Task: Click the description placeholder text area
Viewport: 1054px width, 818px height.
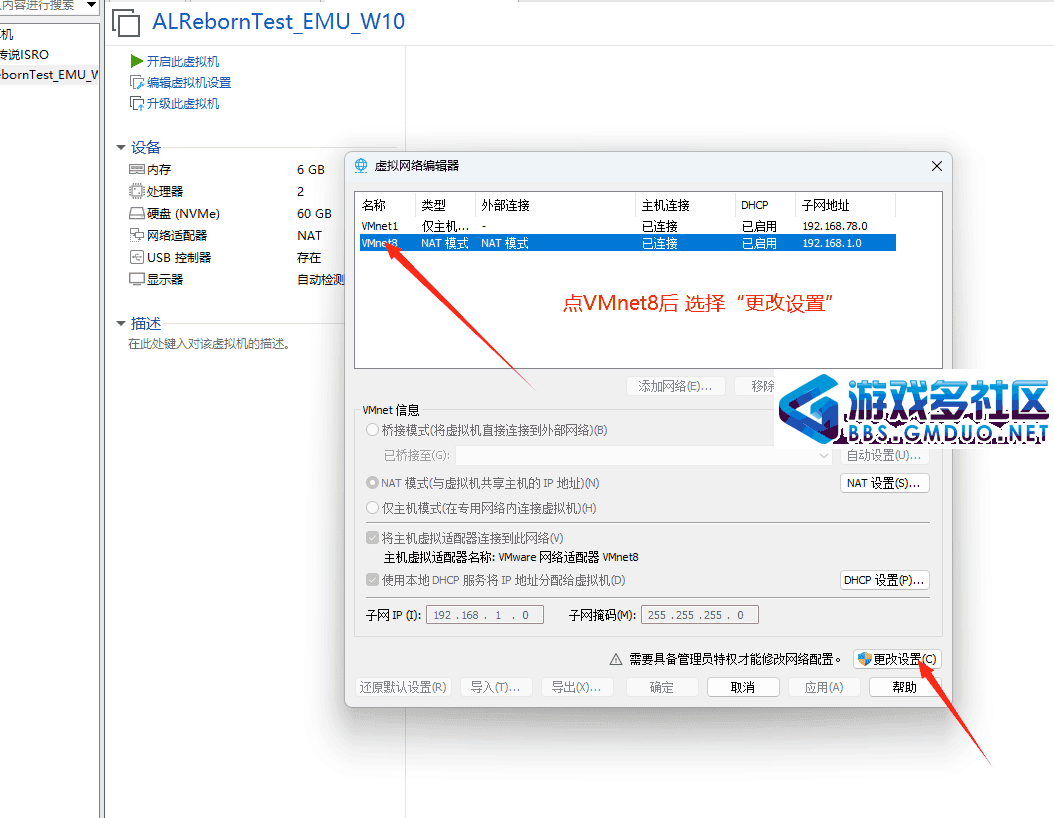Action: click(x=209, y=344)
